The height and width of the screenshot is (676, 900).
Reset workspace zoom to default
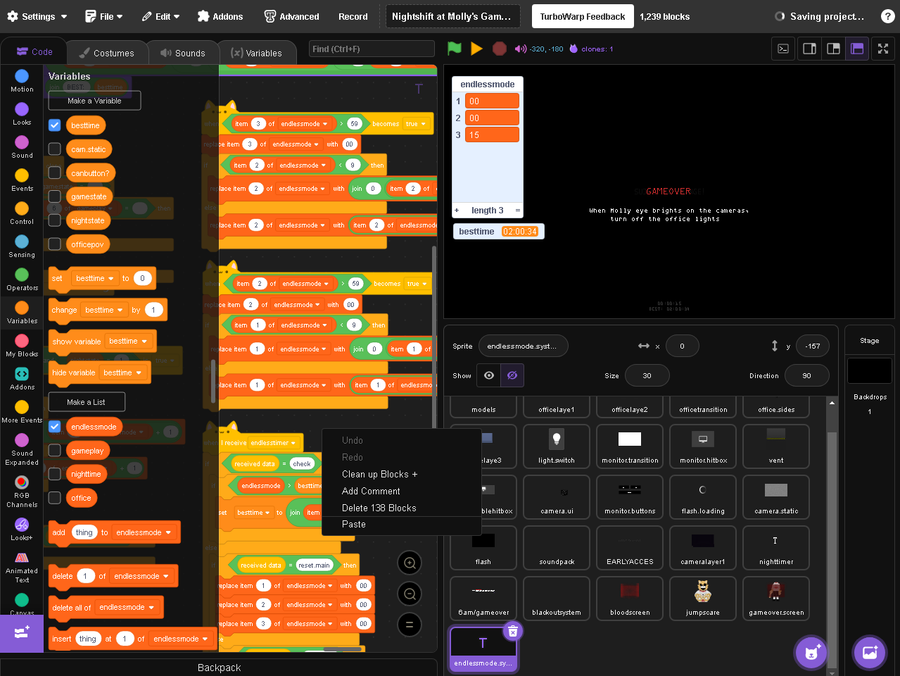pos(410,625)
